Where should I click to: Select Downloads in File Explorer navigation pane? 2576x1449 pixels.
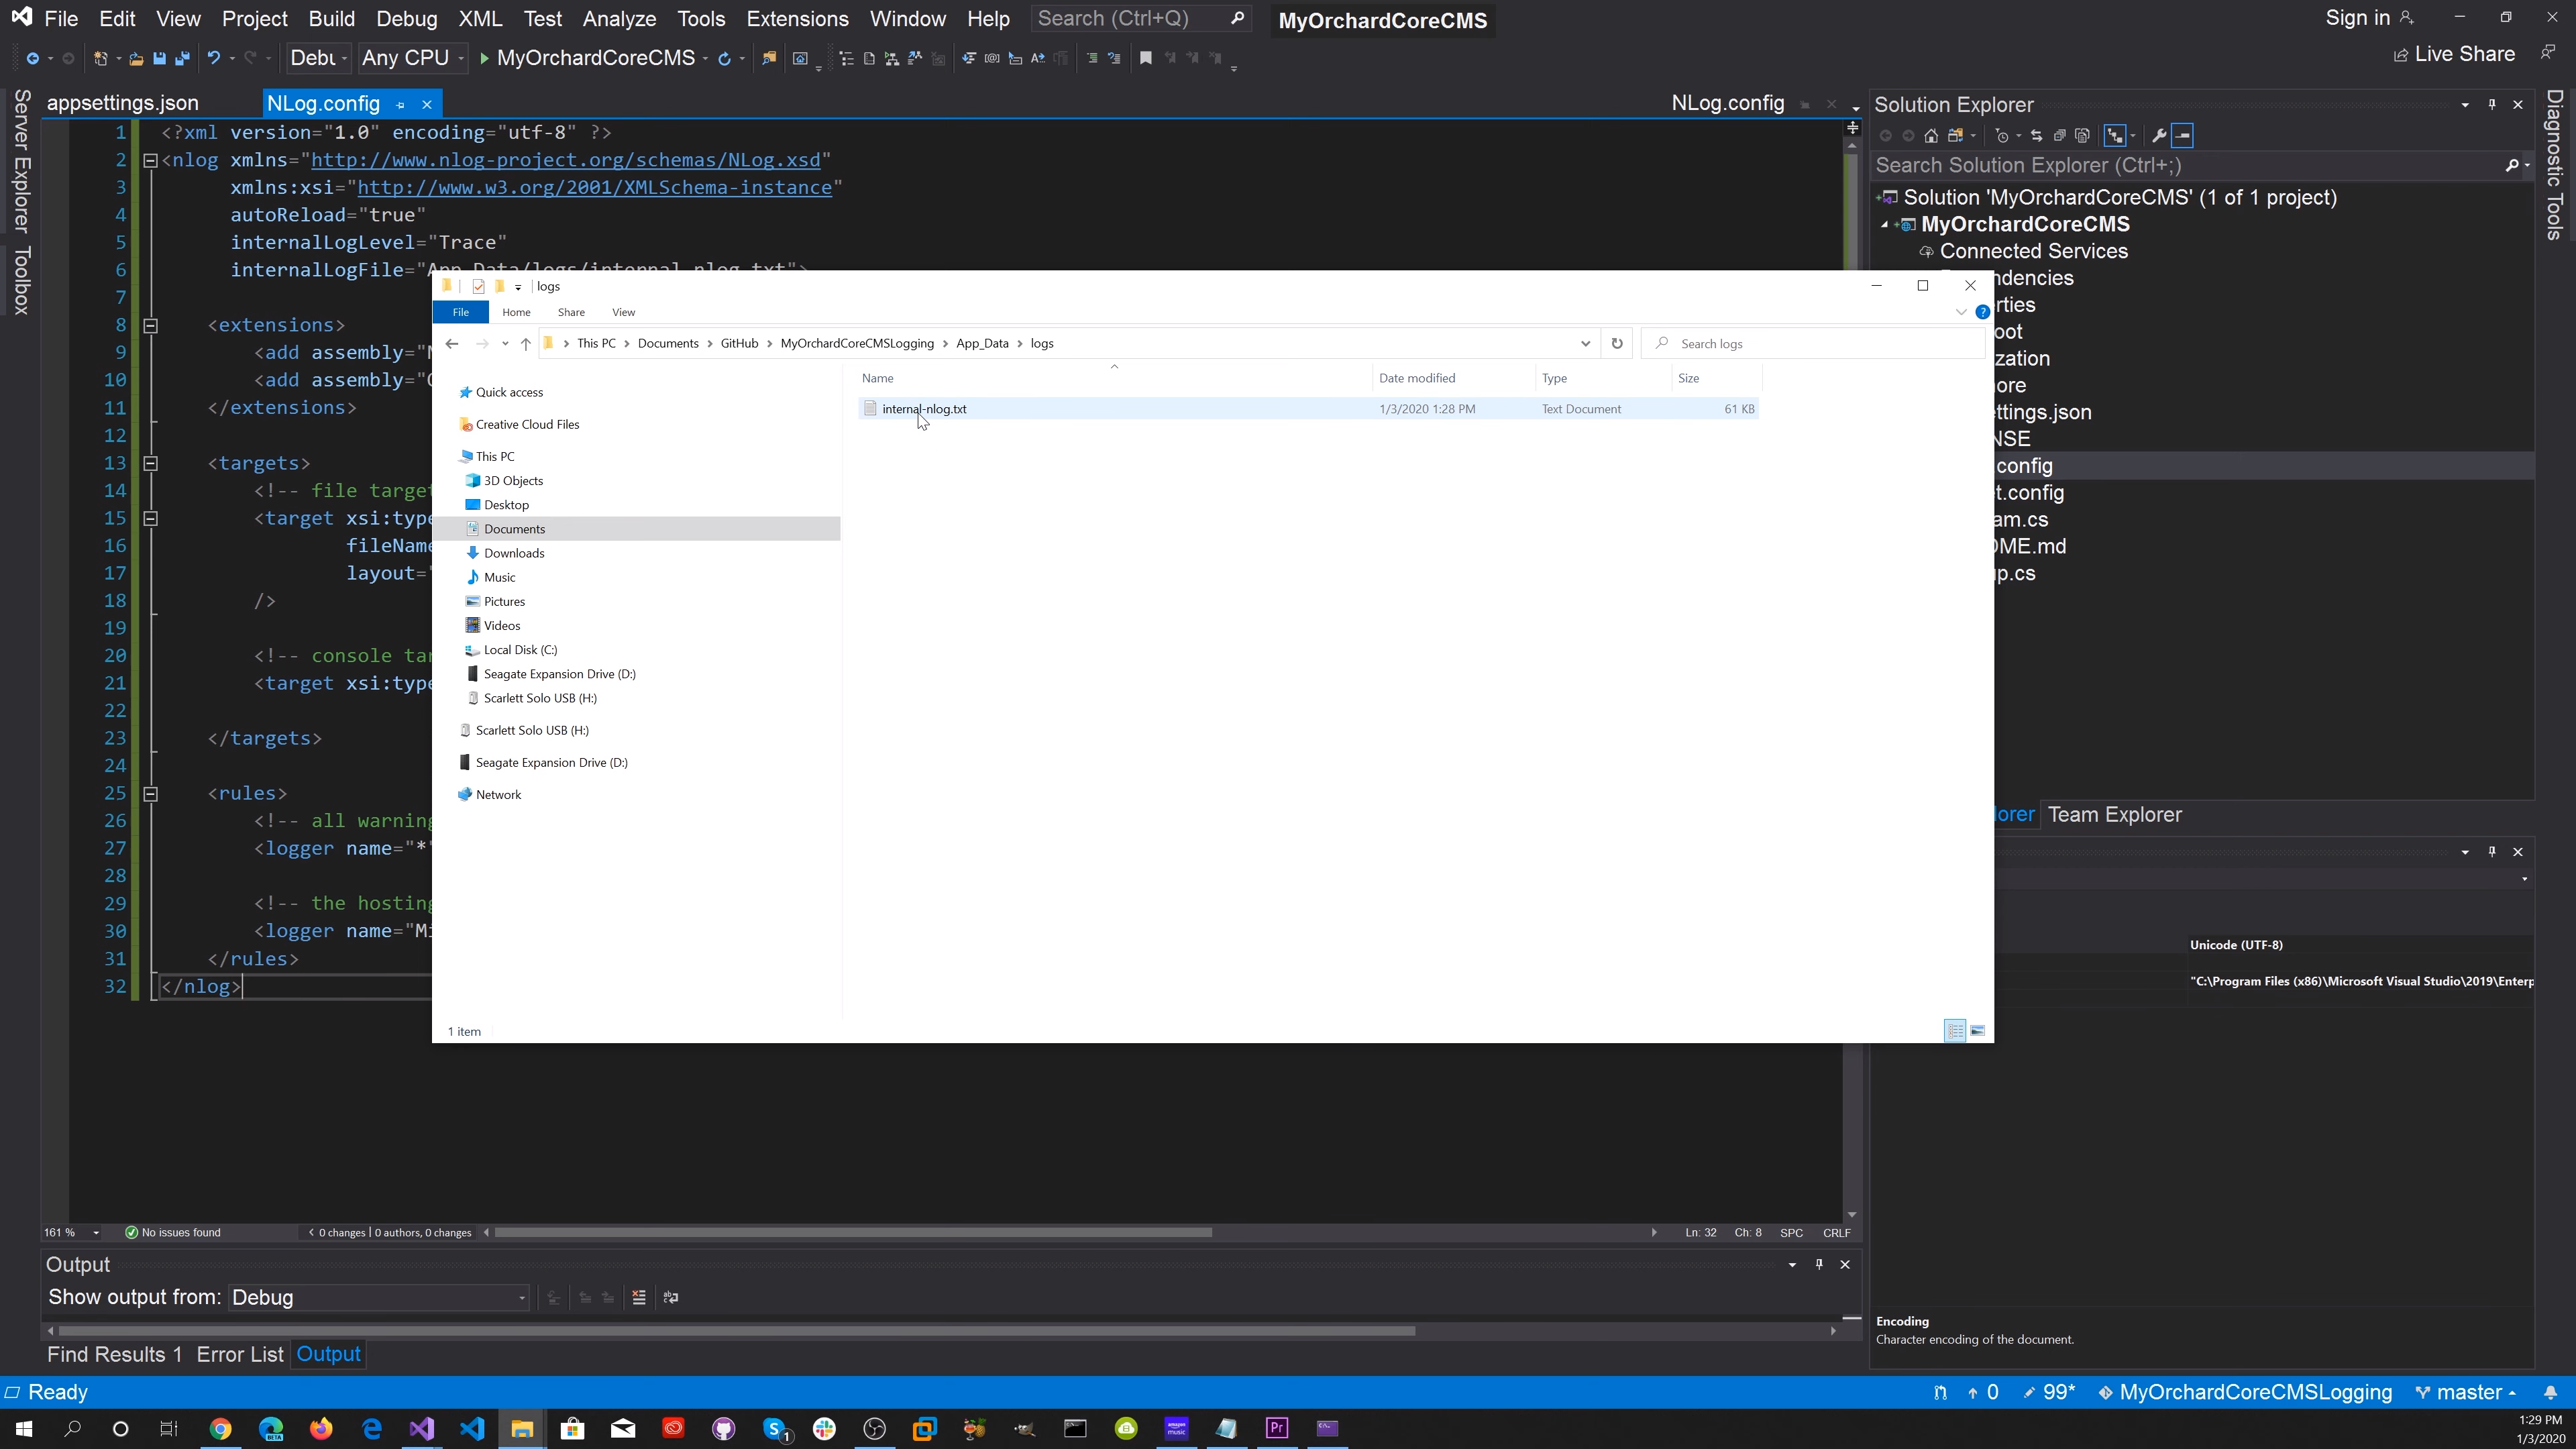[x=514, y=553]
